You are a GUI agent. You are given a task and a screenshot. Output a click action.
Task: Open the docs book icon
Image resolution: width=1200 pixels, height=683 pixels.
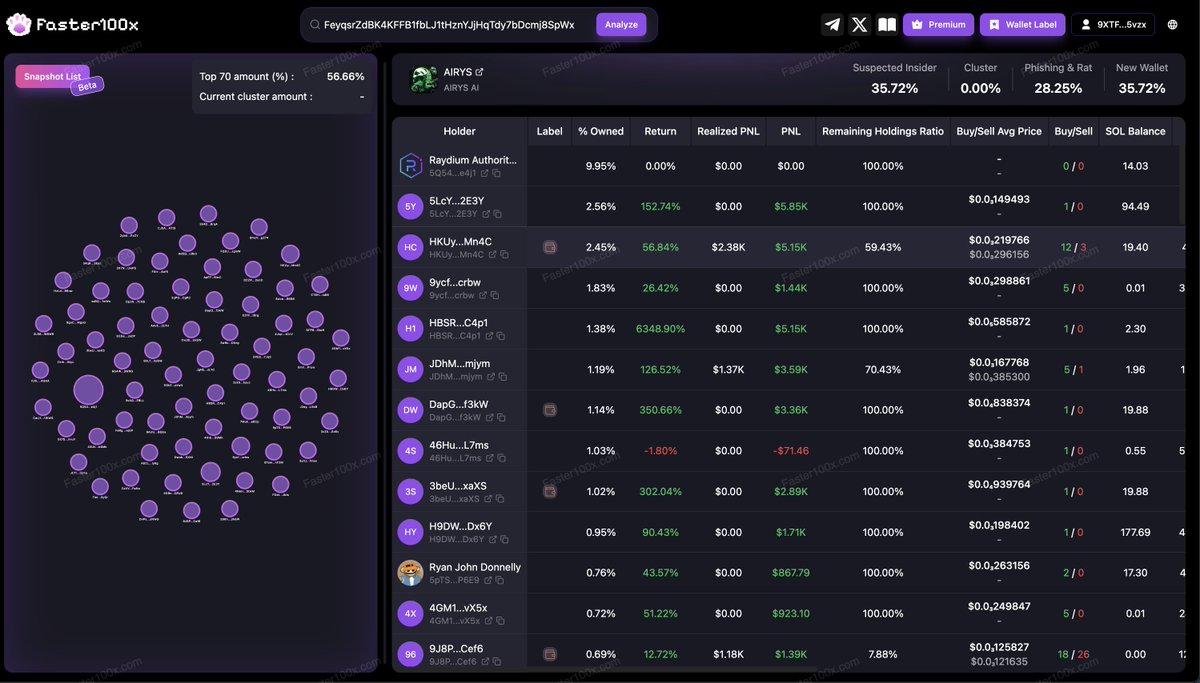point(887,25)
